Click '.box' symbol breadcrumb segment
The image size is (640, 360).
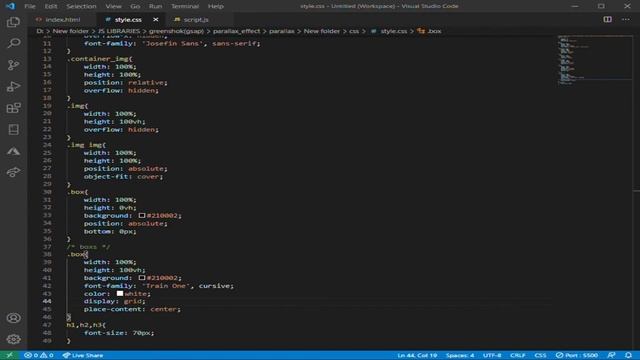tap(430, 31)
